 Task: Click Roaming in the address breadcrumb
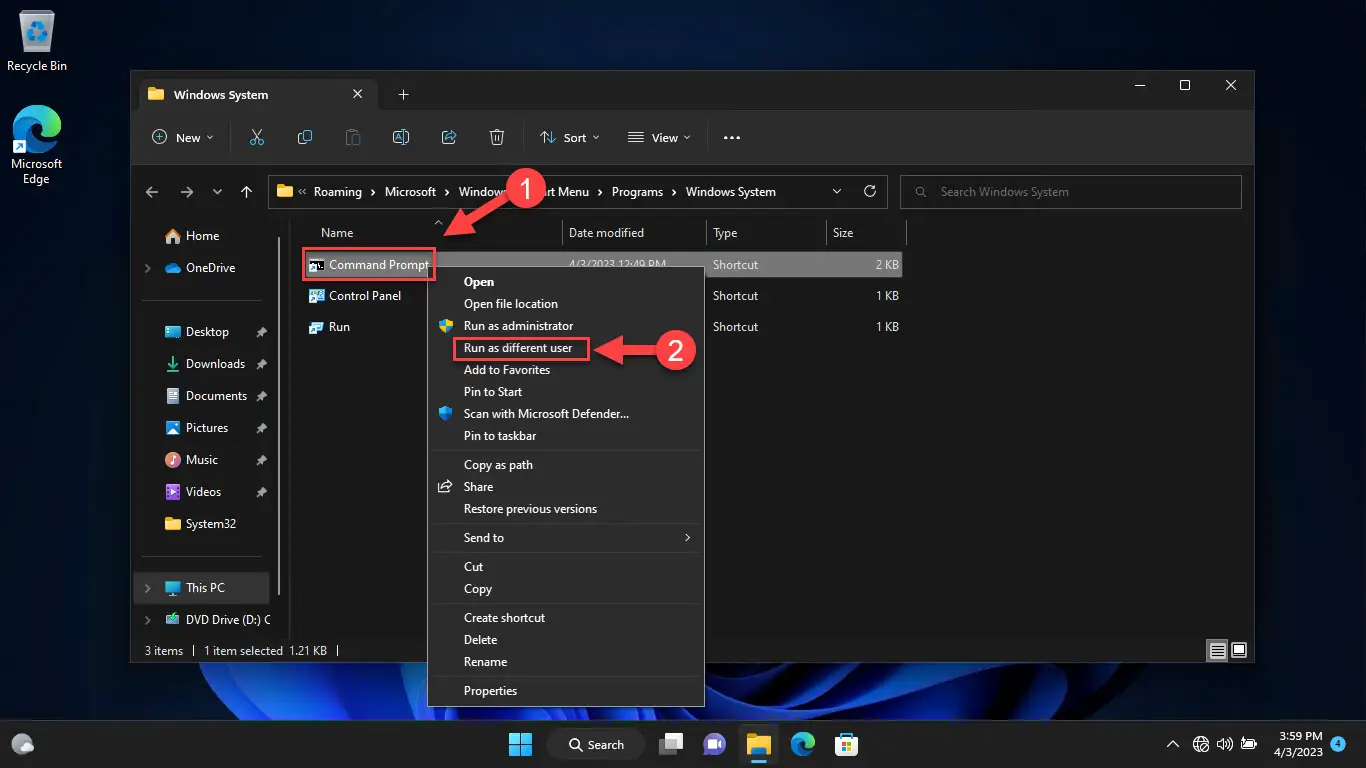point(338,192)
